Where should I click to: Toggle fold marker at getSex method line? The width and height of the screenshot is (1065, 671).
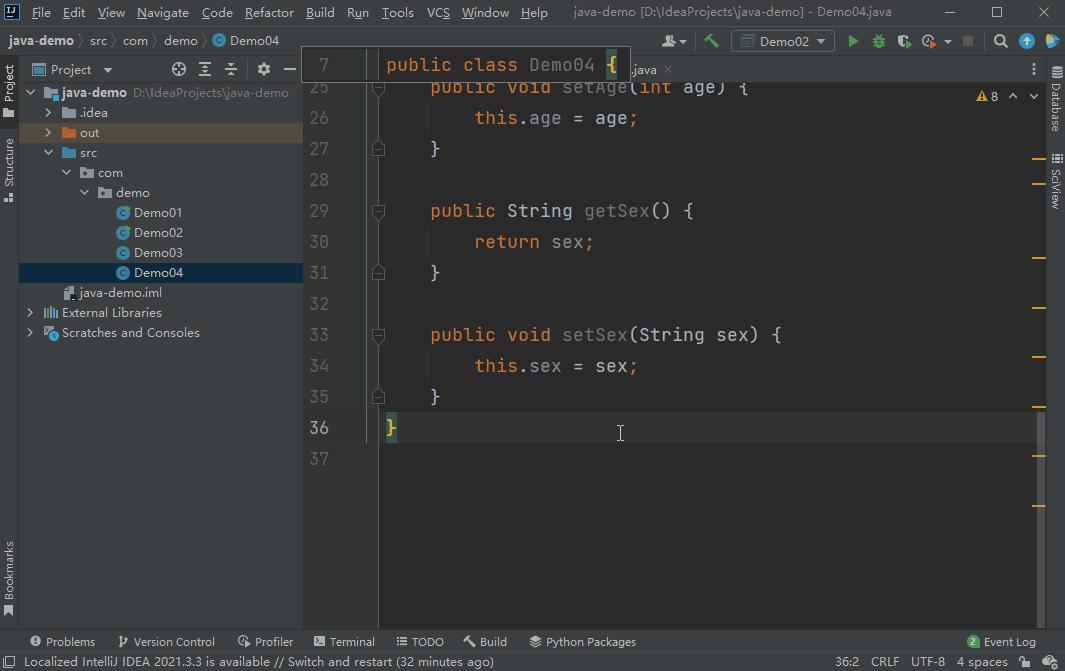378,211
